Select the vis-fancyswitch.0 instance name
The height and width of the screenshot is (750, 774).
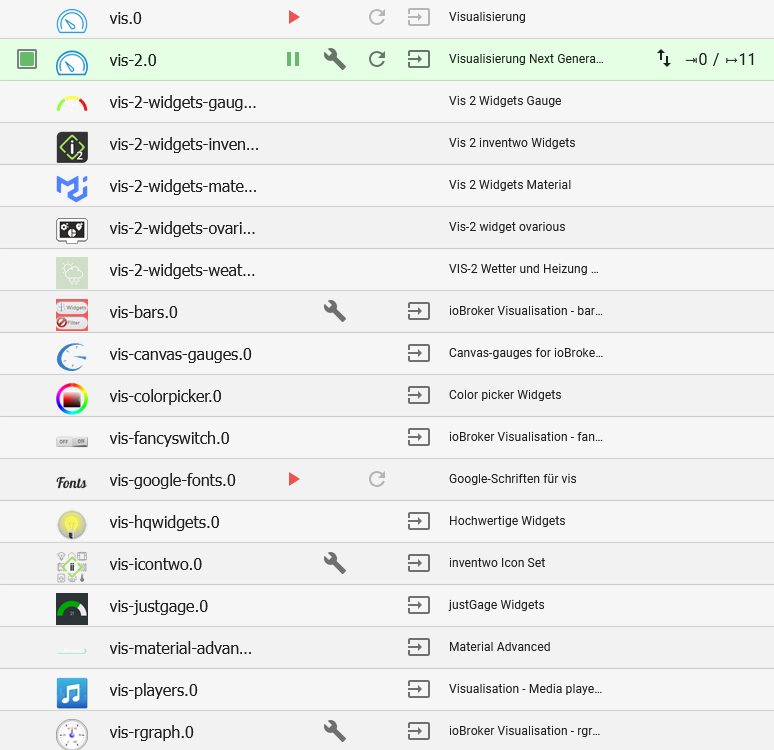(170, 438)
